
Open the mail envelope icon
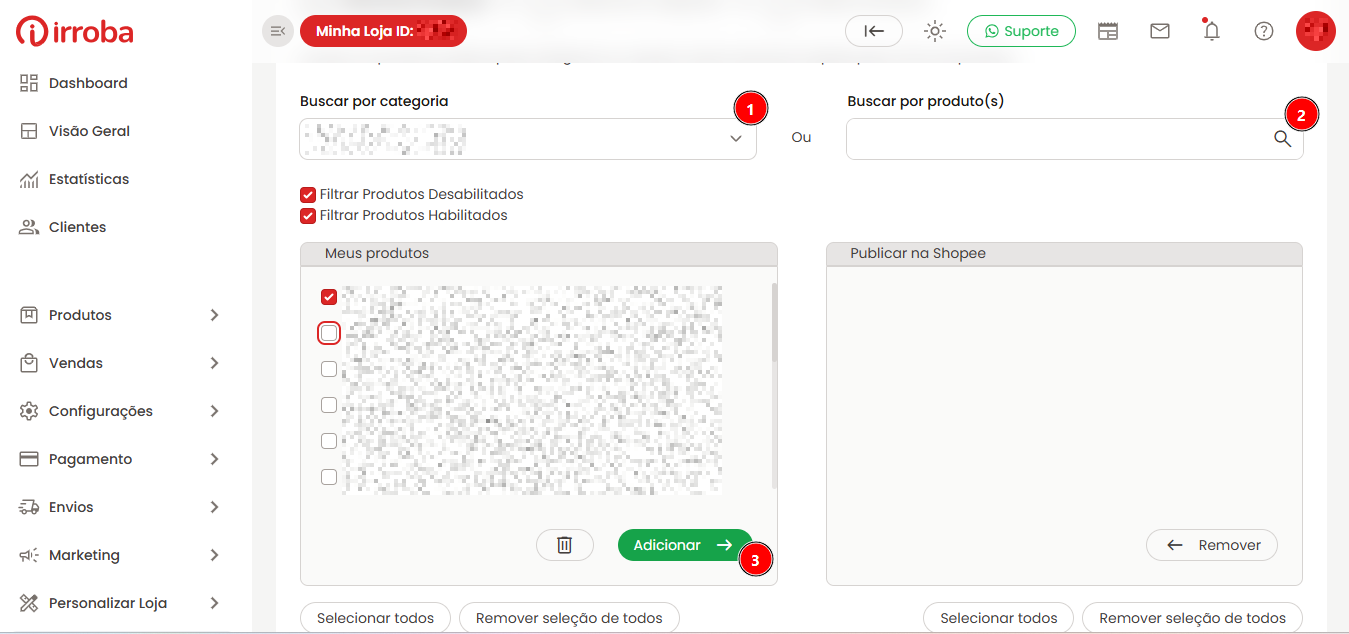coord(1160,31)
